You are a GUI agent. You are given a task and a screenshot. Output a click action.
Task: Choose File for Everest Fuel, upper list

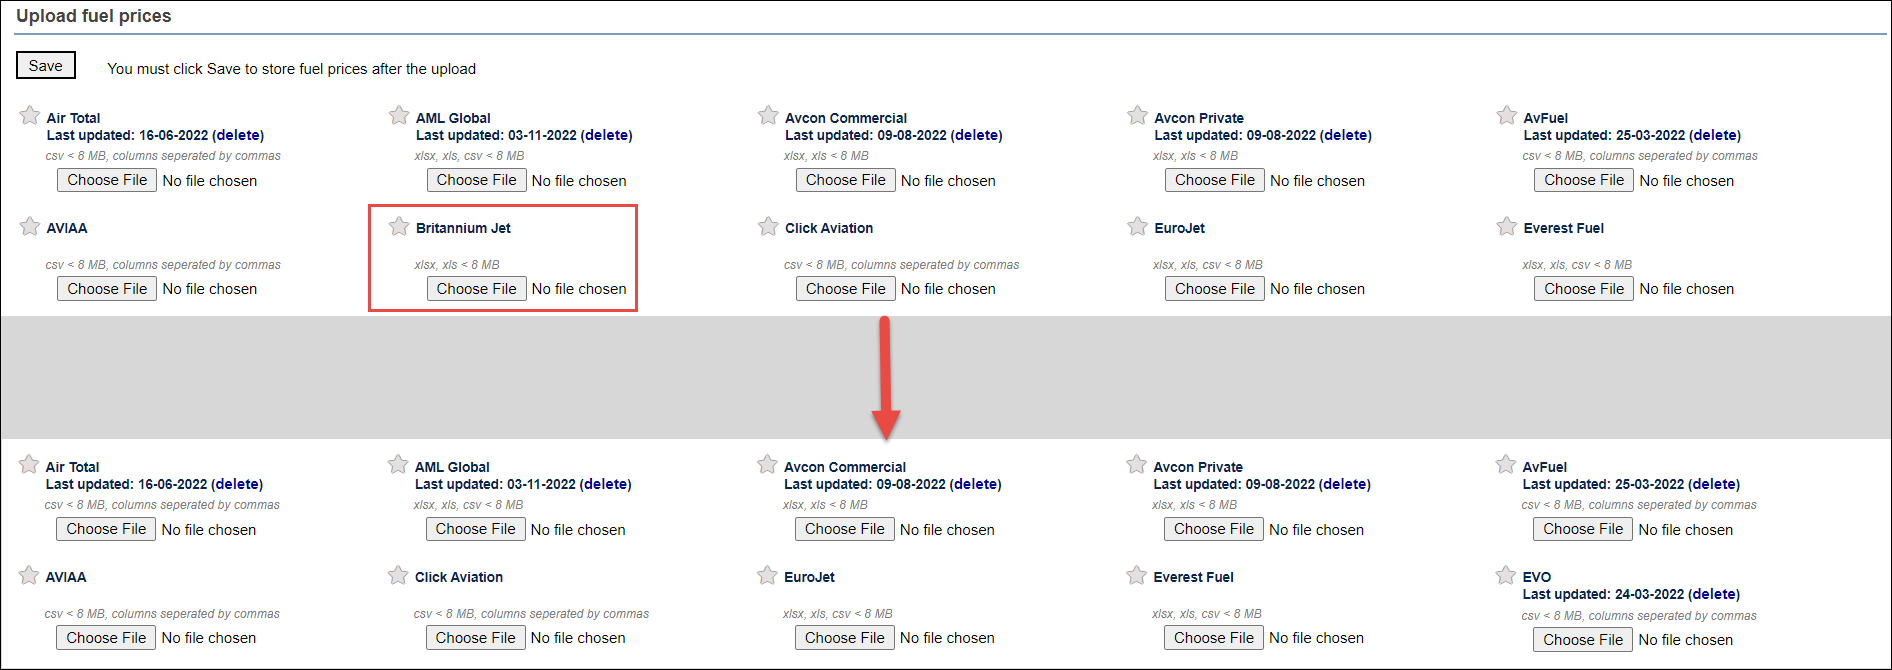(x=1584, y=289)
